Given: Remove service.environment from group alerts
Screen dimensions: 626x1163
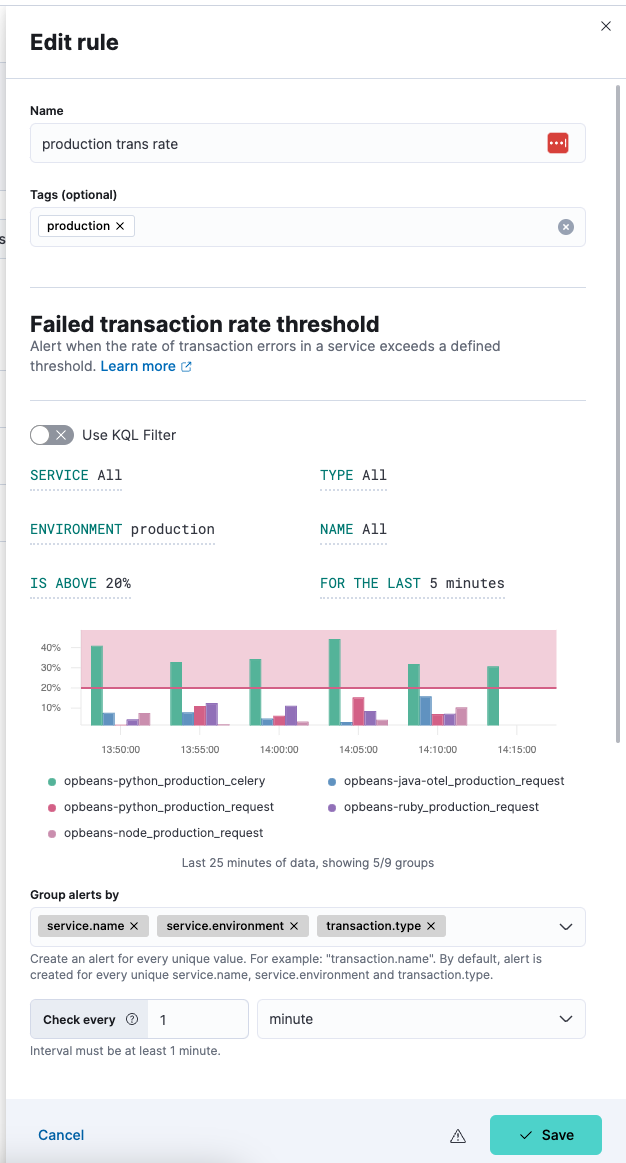Looking at the screenshot, I should 293,926.
